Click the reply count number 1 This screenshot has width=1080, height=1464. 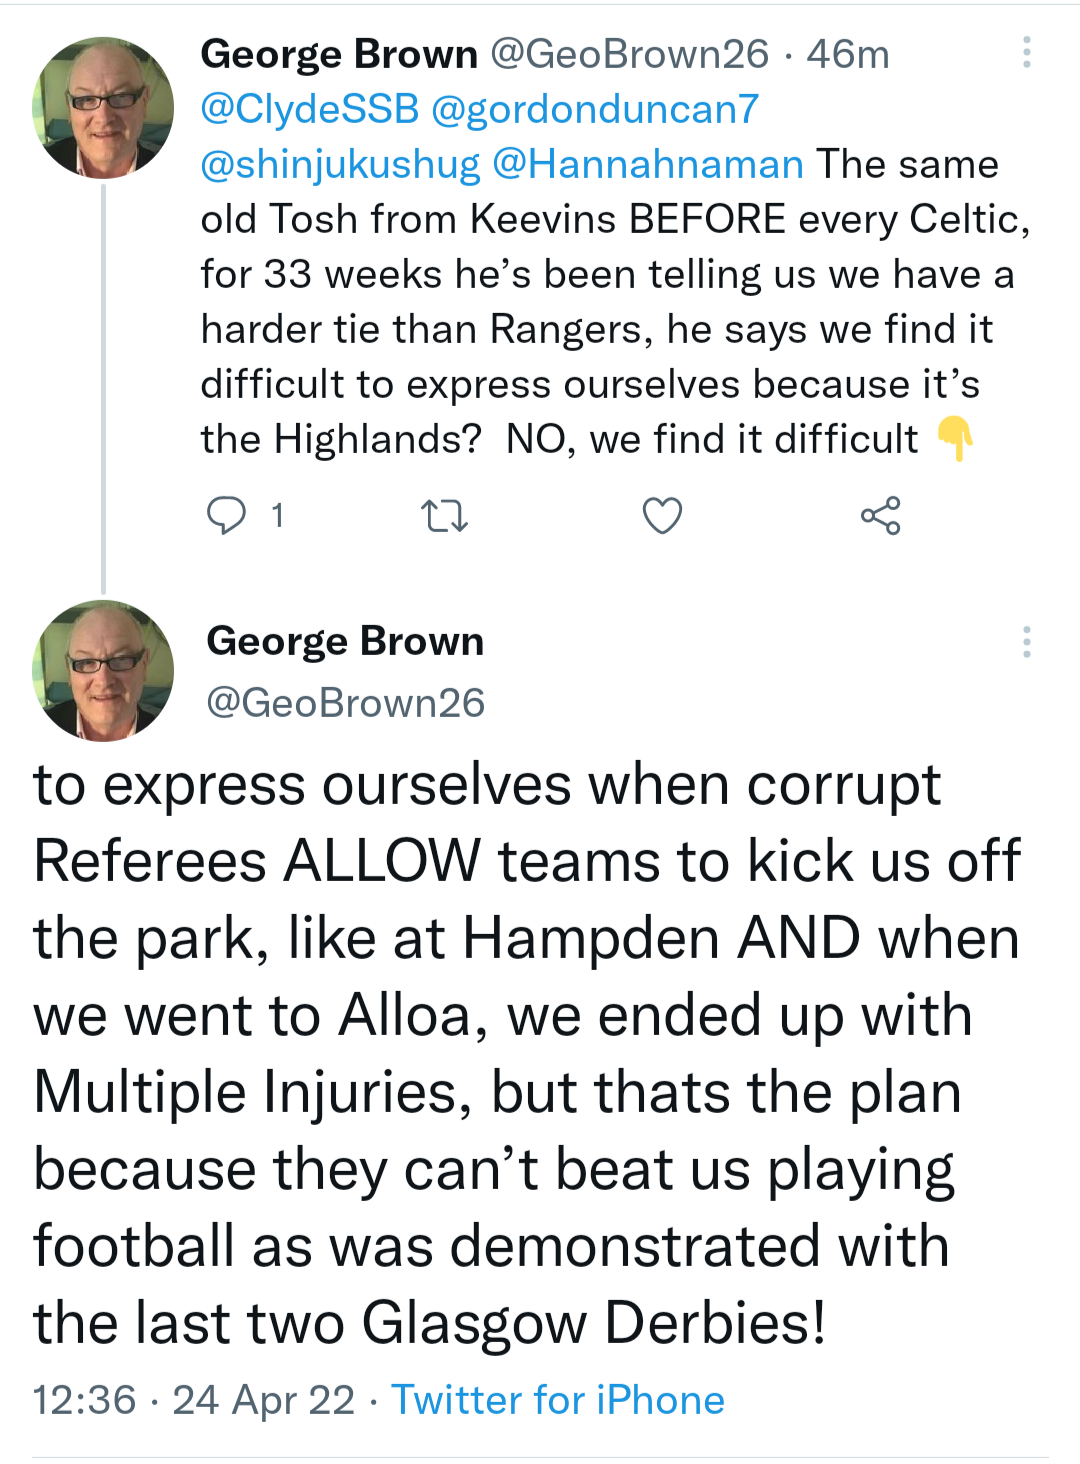[278, 516]
